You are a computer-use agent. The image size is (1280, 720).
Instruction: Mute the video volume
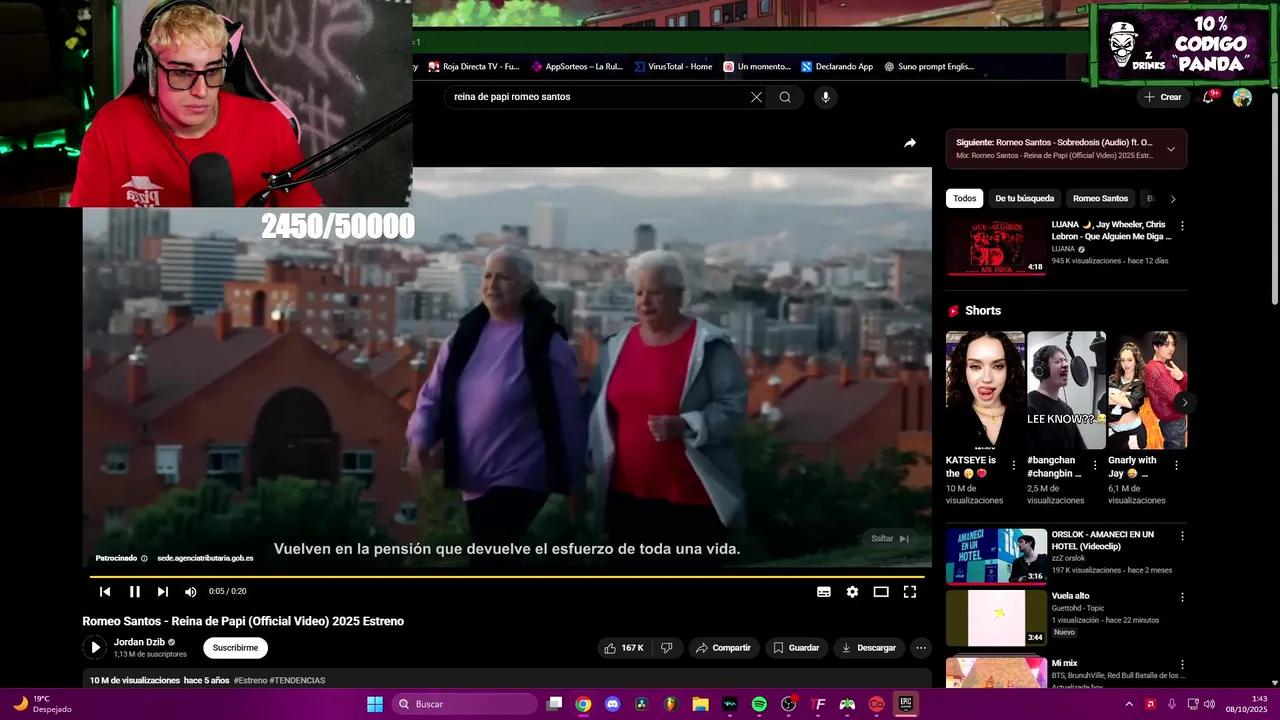[x=190, y=592]
